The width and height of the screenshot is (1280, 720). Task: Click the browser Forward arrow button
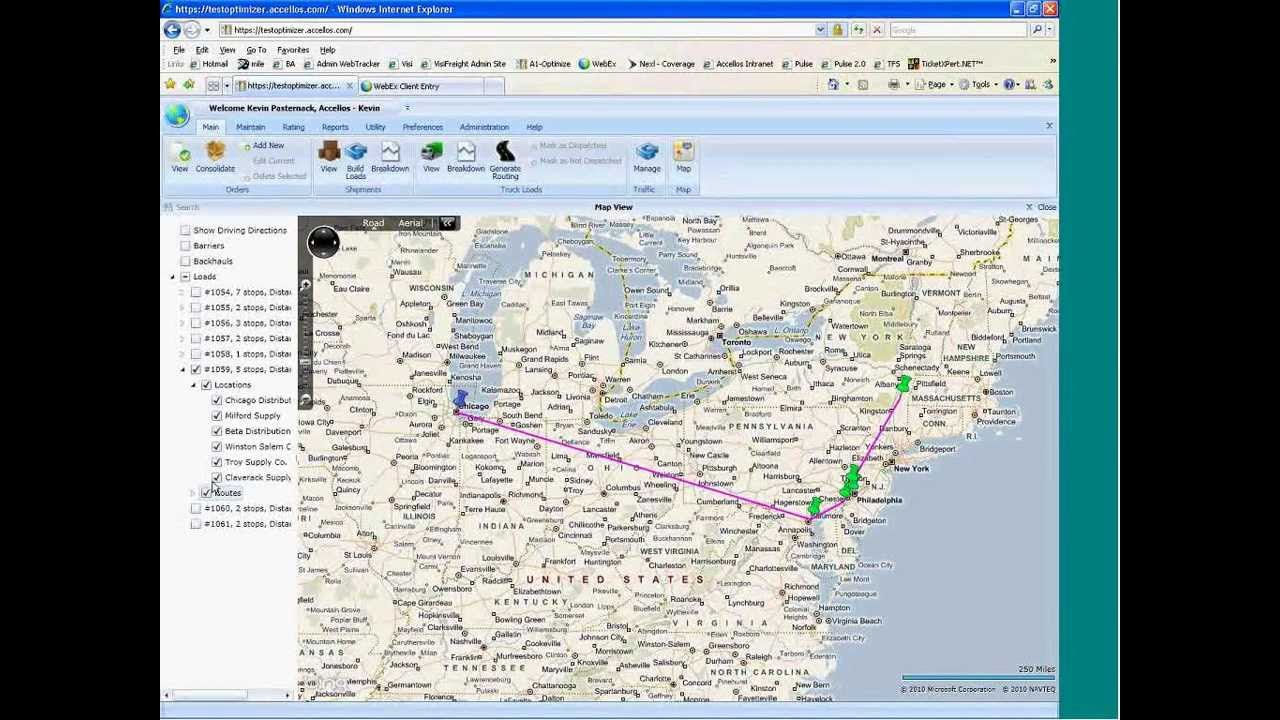(192, 30)
